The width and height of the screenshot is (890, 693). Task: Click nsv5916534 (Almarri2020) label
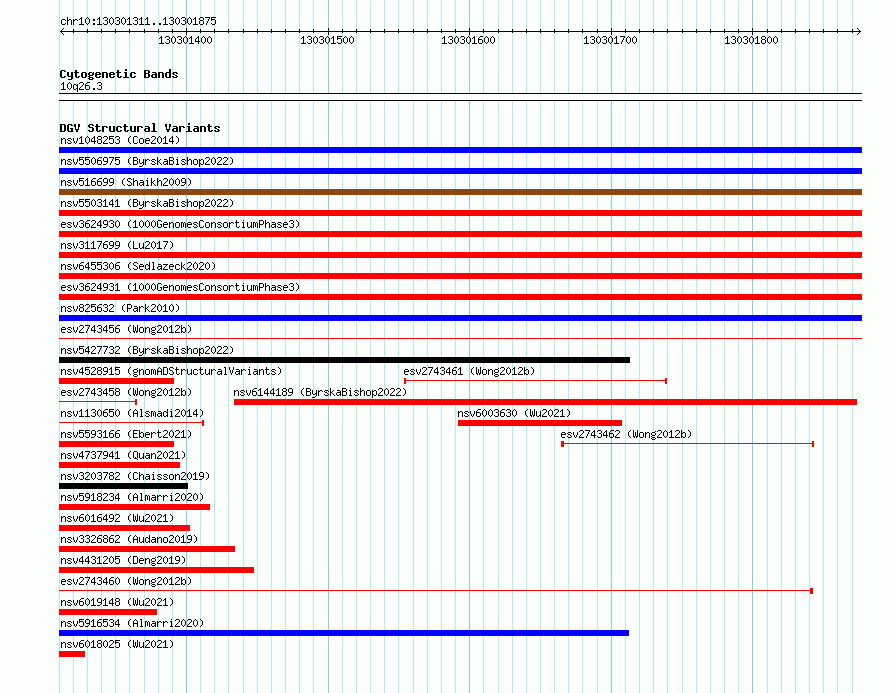(132, 623)
